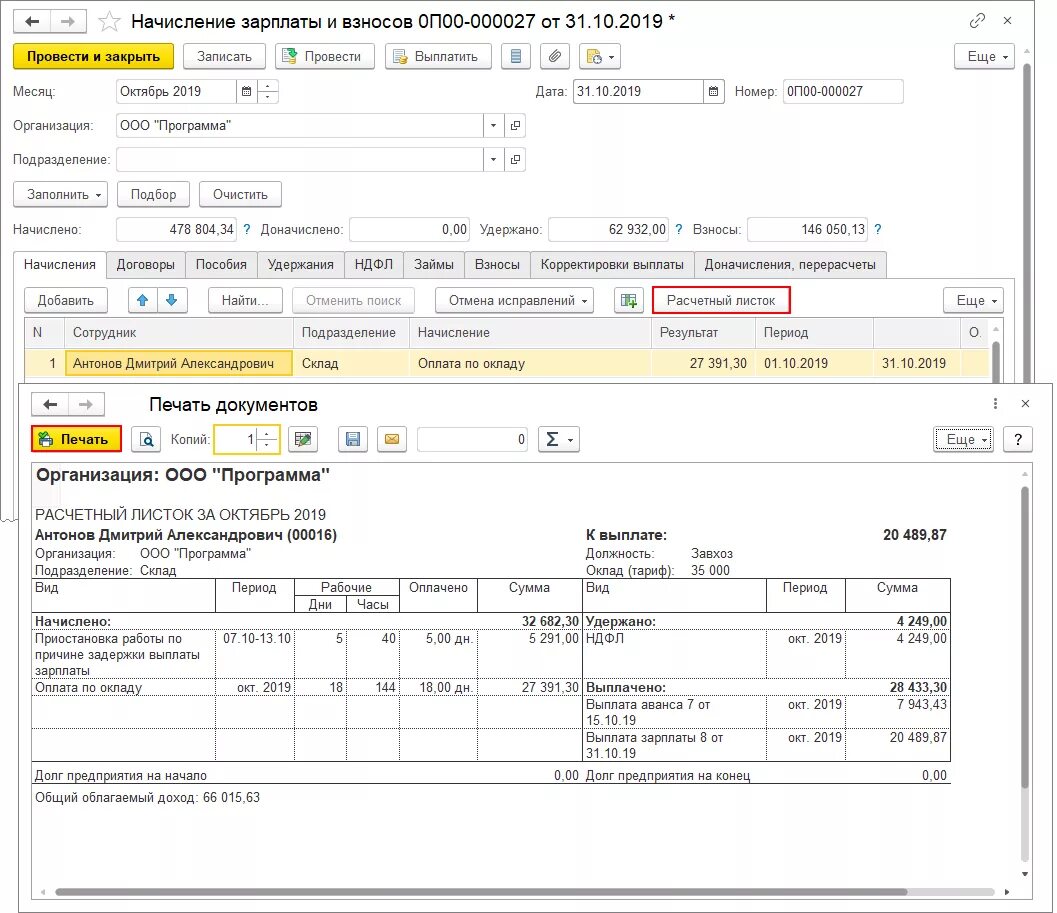Move the selected row down with the blue arrow
The width and height of the screenshot is (1057, 913).
[172, 301]
